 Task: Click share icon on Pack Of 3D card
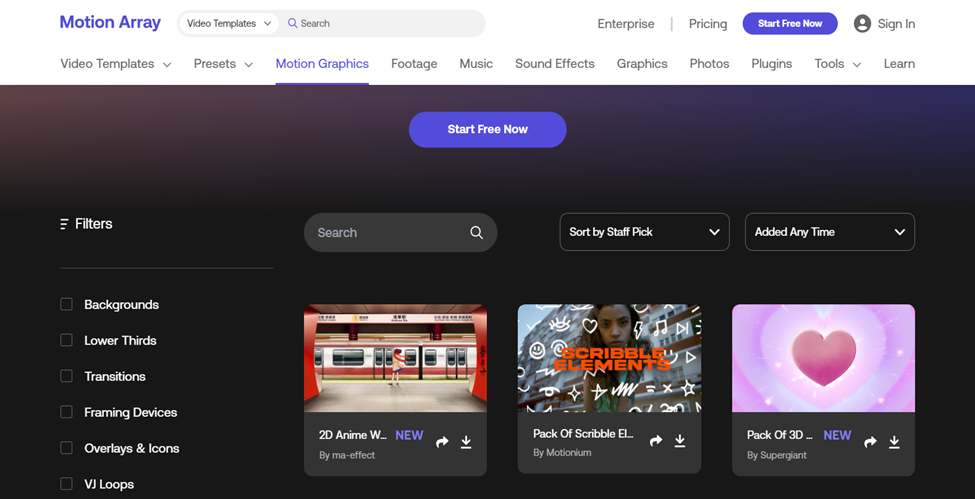click(x=870, y=442)
